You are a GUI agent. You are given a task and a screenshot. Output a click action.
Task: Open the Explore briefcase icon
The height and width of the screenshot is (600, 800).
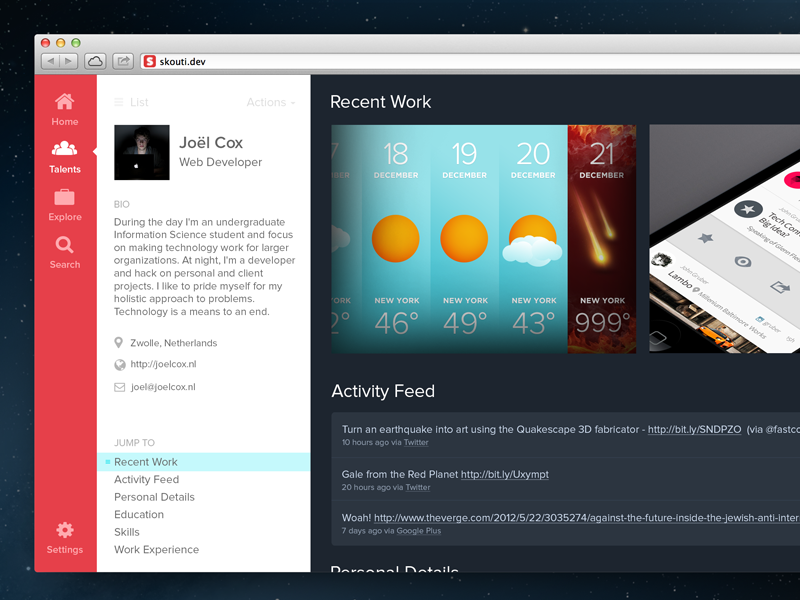tap(64, 197)
